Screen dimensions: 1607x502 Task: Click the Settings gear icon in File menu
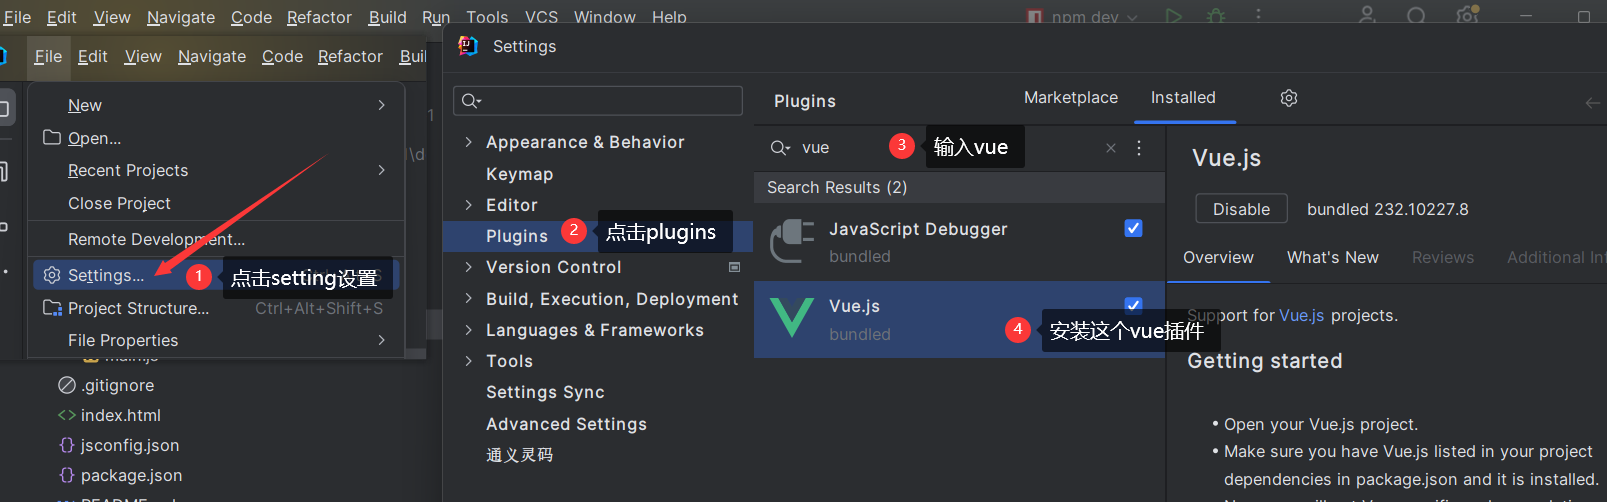click(52, 275)
